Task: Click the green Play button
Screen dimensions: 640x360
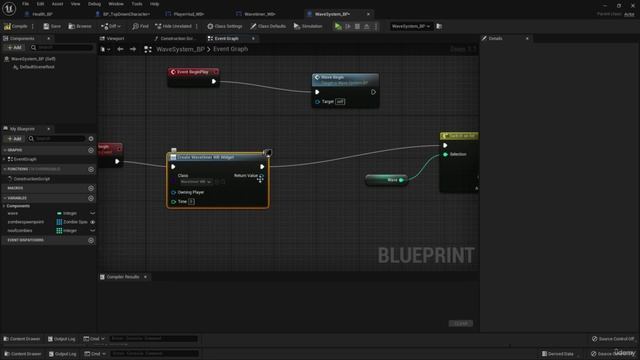Action: click(338, 26)
